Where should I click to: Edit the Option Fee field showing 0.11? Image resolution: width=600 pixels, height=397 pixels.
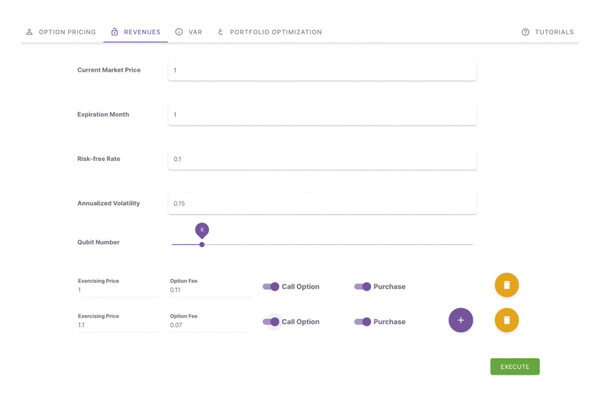[x=210, y=290]
